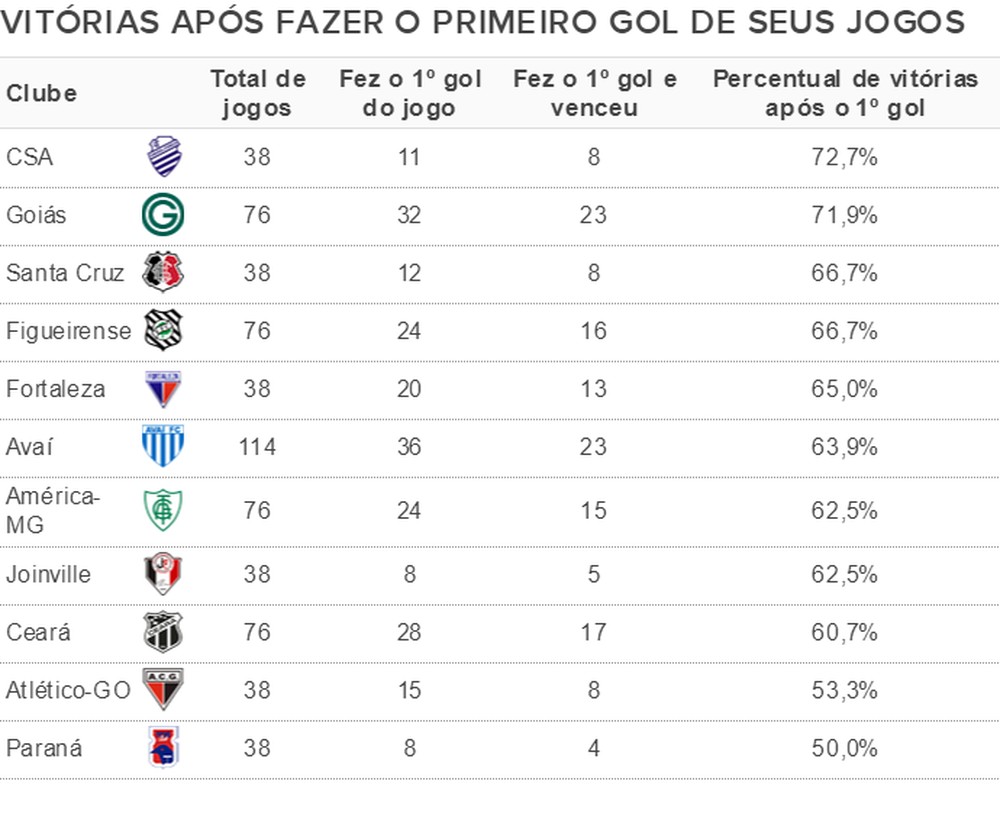
Task: Click the Paraná club crest
Action: (162, 747)
